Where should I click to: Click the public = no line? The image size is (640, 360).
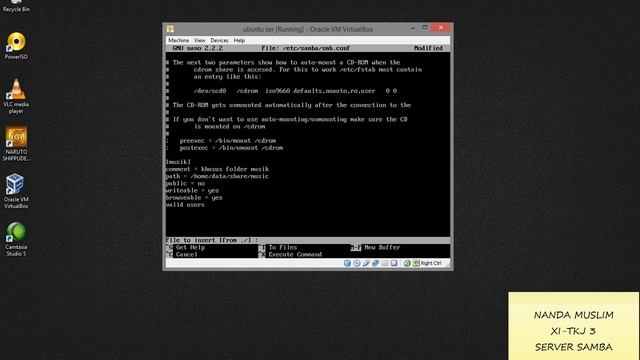click(x=185, y=183)
